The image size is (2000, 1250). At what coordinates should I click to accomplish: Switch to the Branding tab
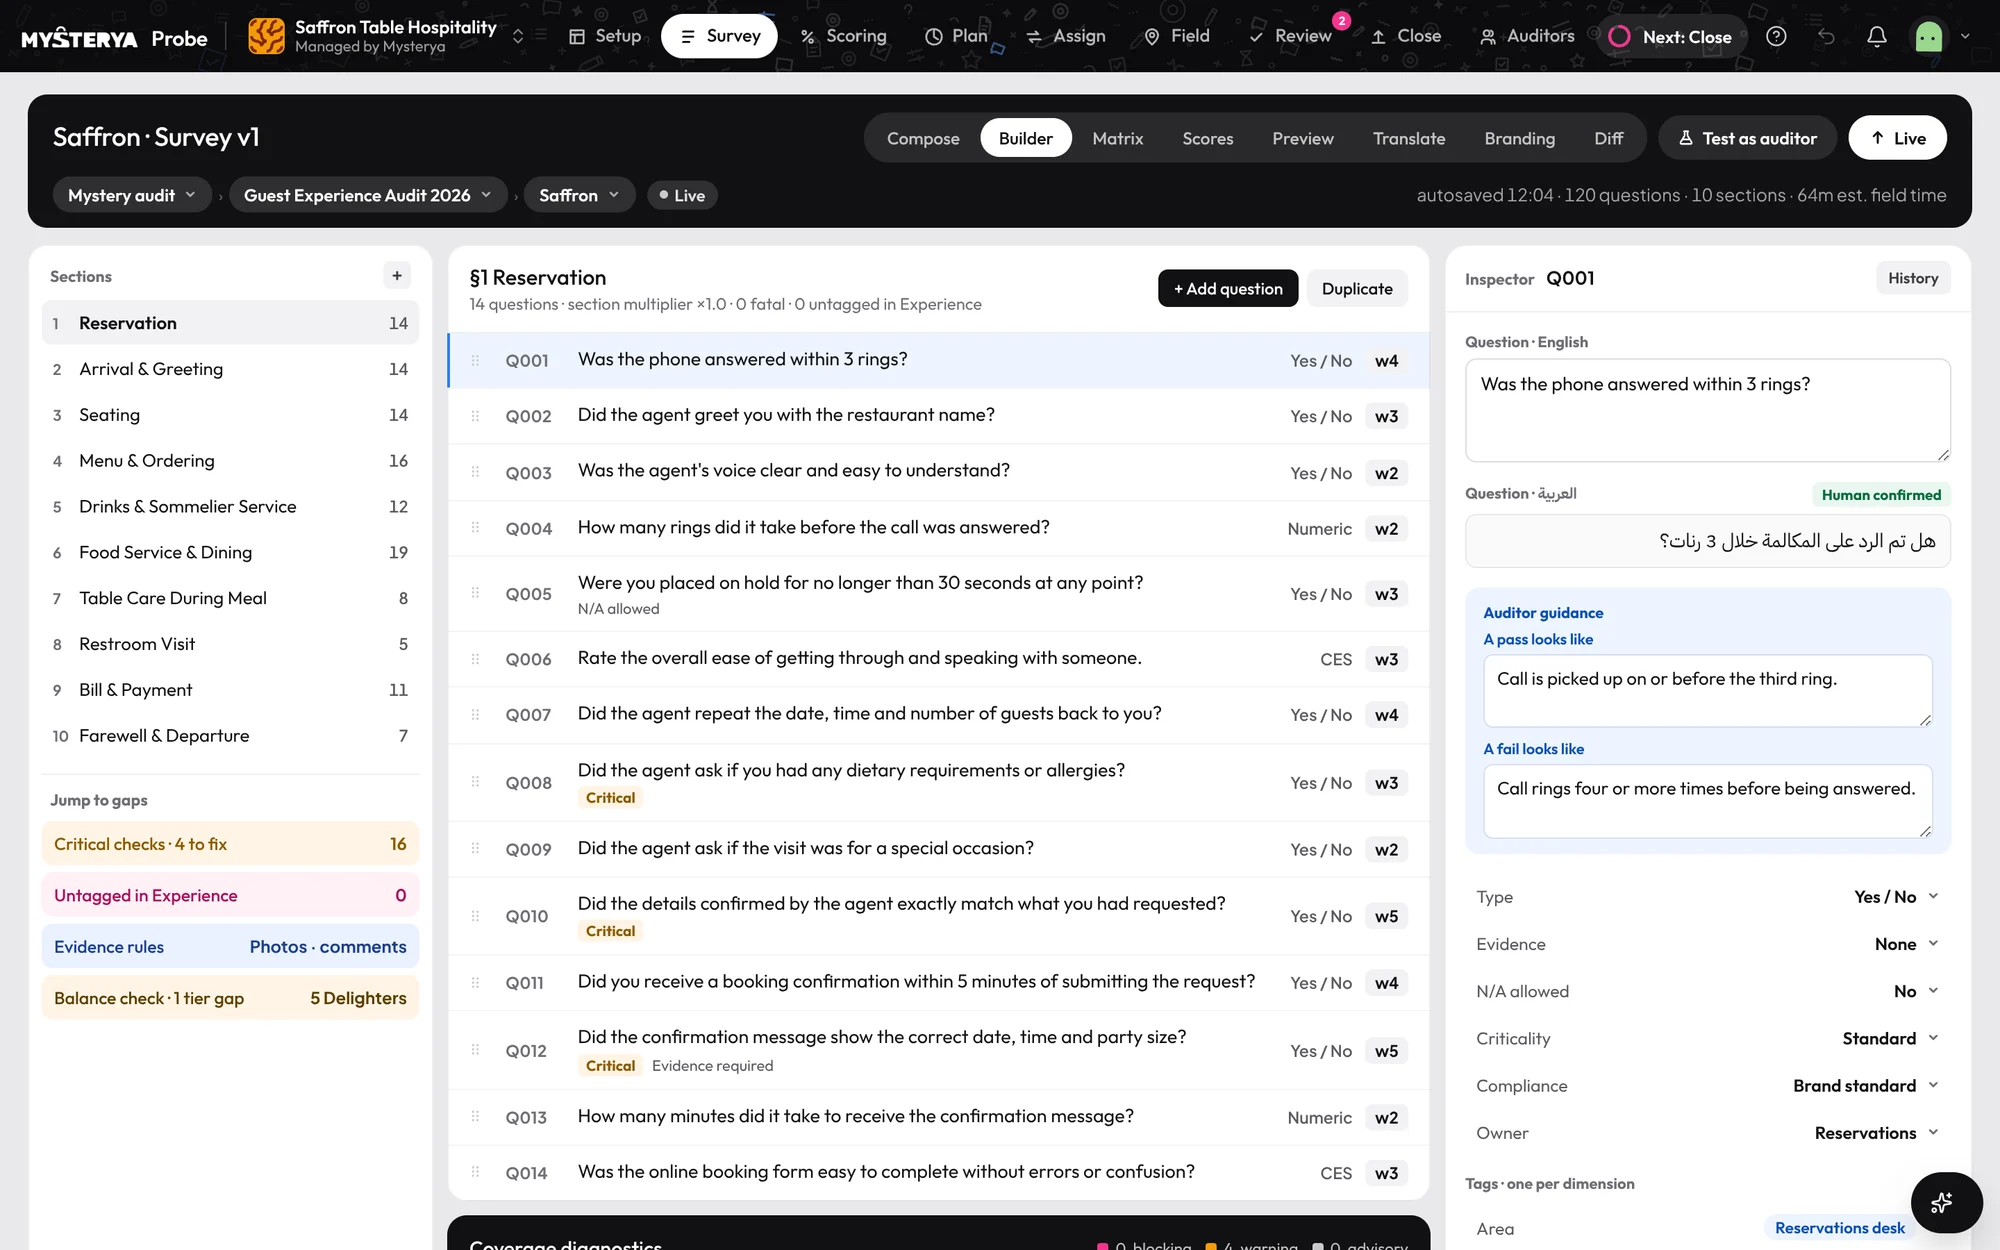1519,138
